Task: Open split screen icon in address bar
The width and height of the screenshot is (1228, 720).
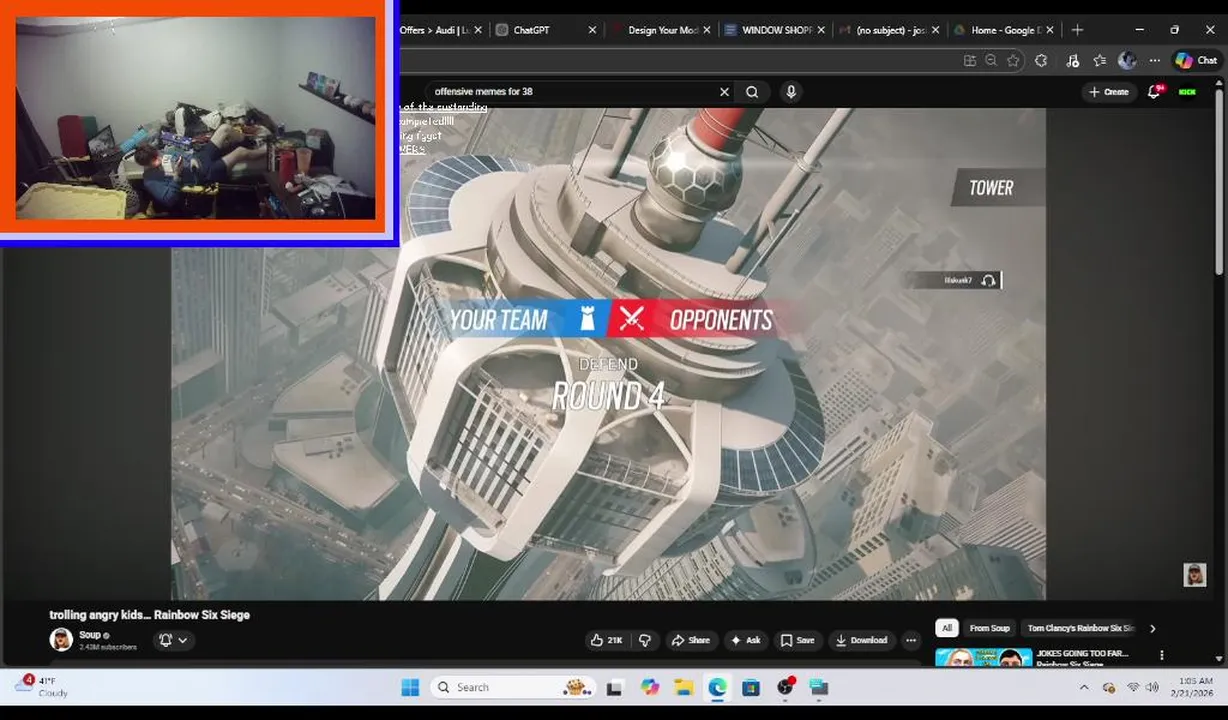Action: click(x=969, y=61)
